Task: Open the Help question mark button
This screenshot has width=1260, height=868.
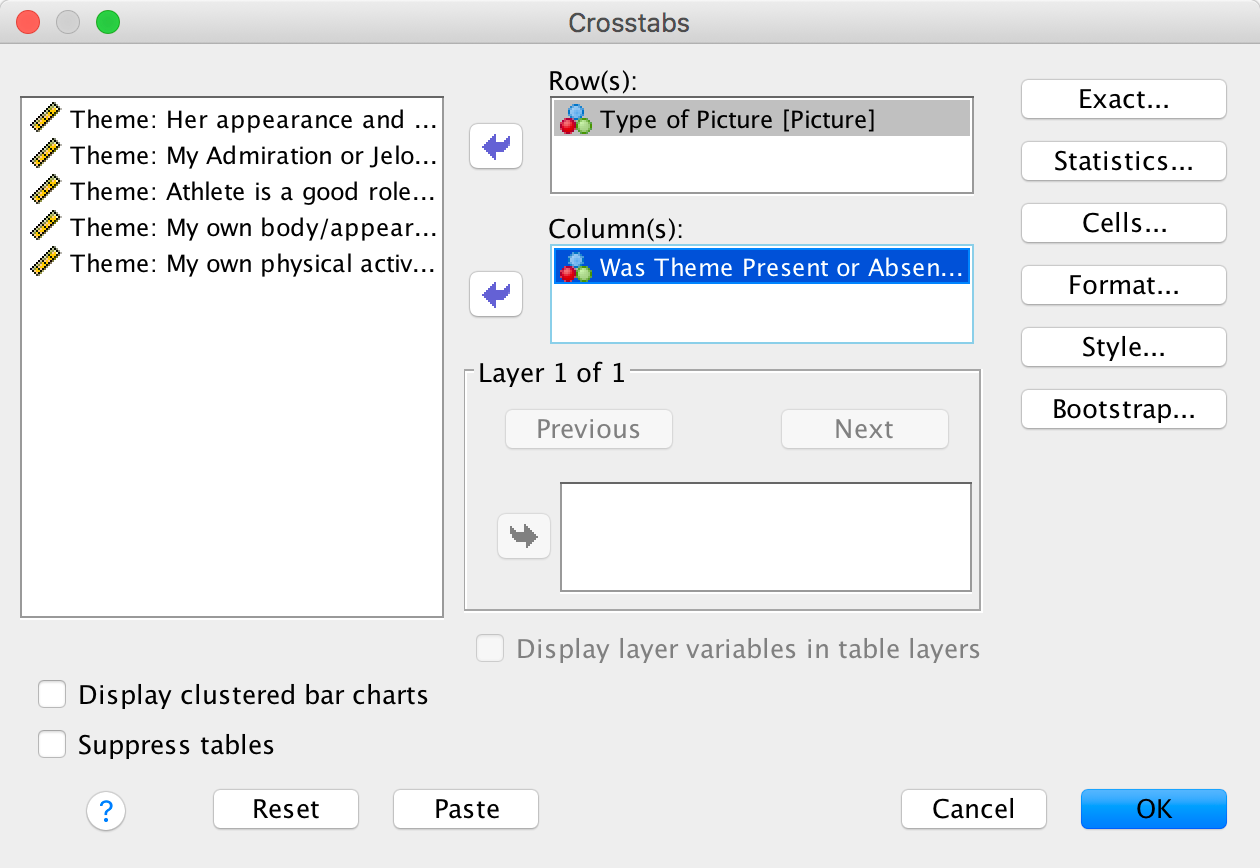Action: coord(106,810)
